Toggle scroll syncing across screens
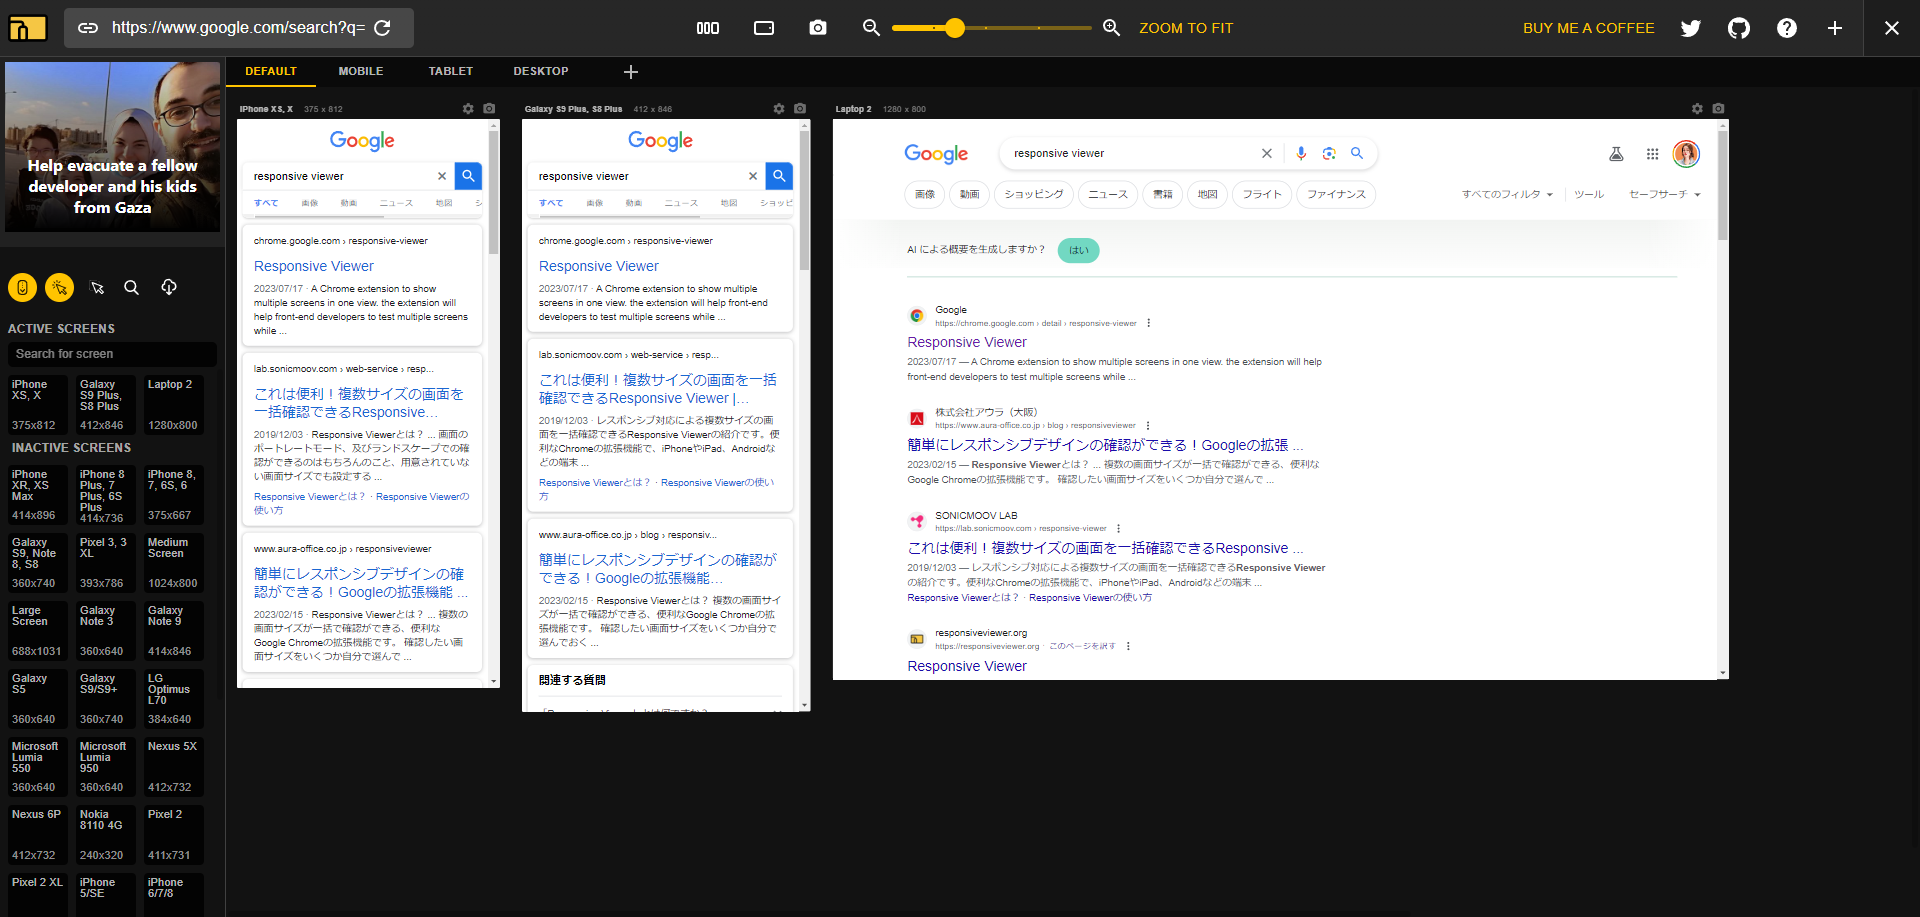The image size is (1920, 917). point(22,287)
